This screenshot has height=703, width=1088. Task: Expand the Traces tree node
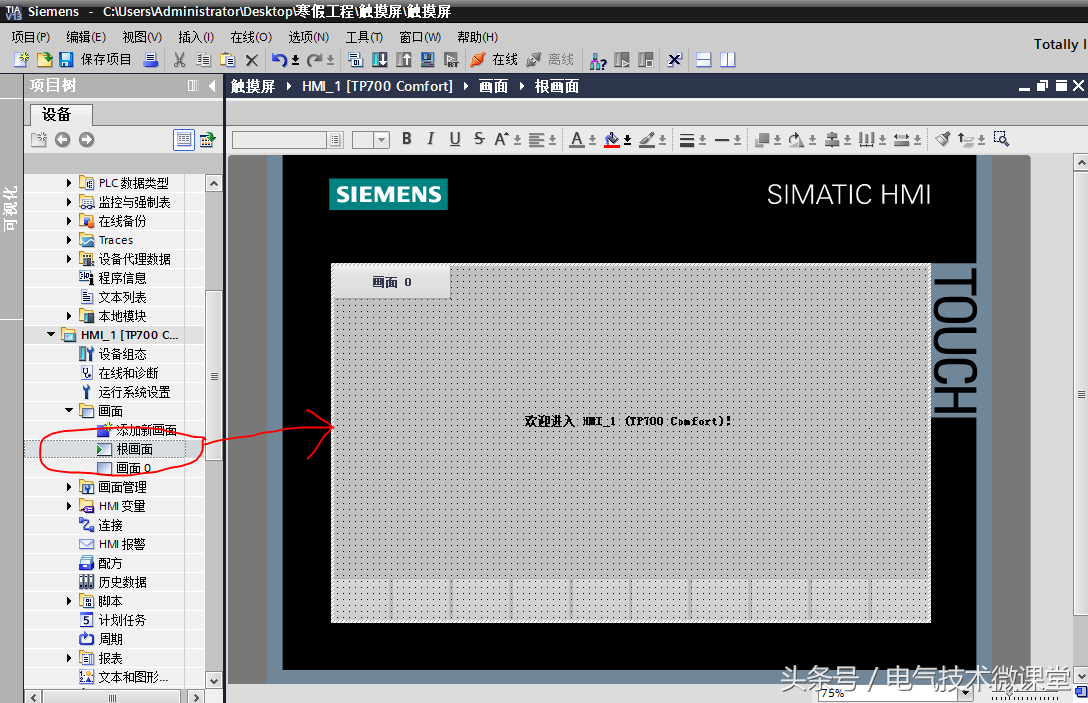click(x=69, y=240)
